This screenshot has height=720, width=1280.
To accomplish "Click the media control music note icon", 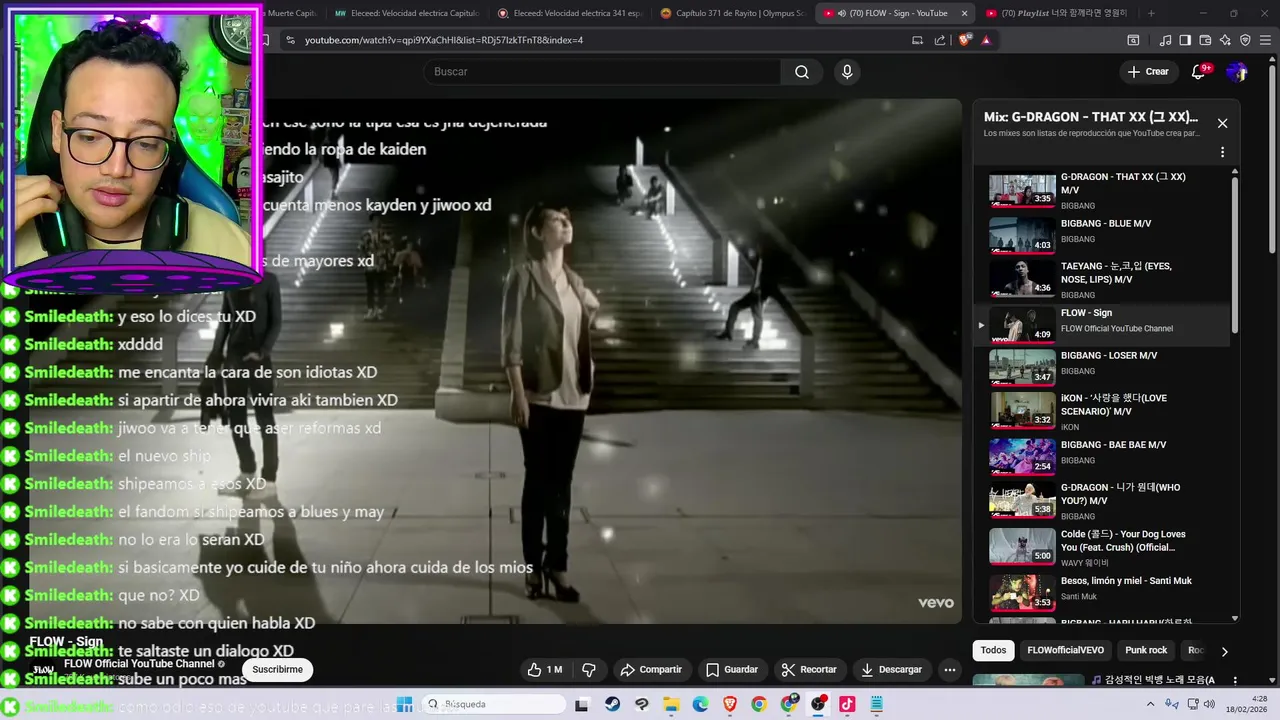I will click(x=1165, y=40).
